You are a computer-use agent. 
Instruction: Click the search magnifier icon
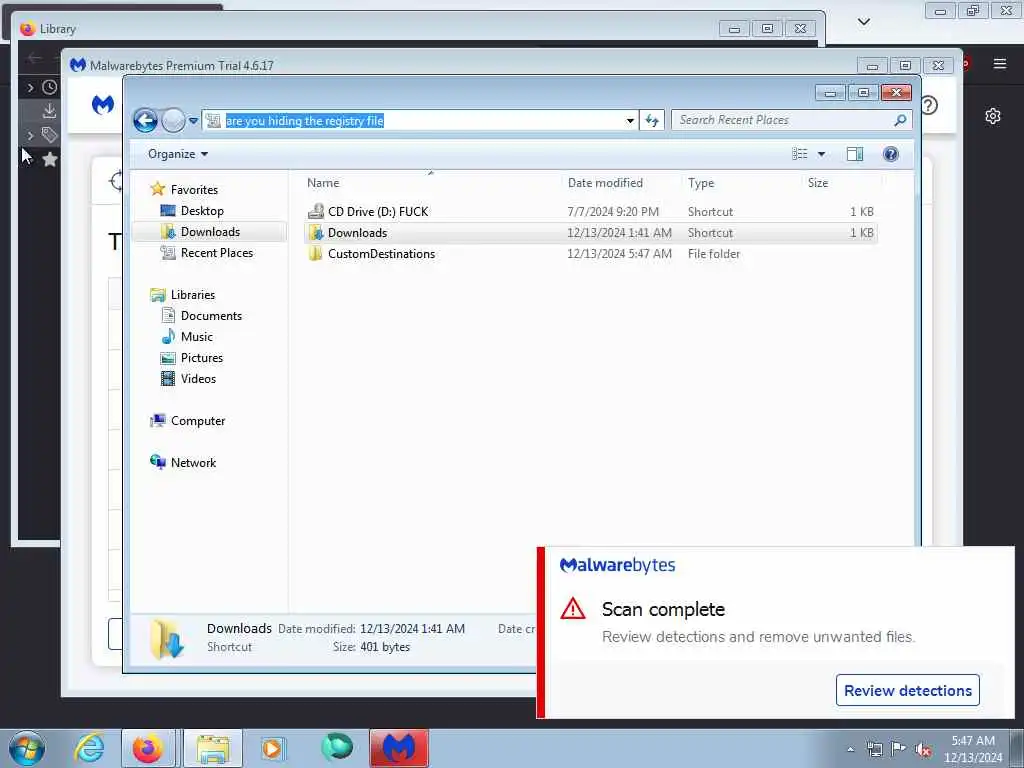tap(900, 120)
